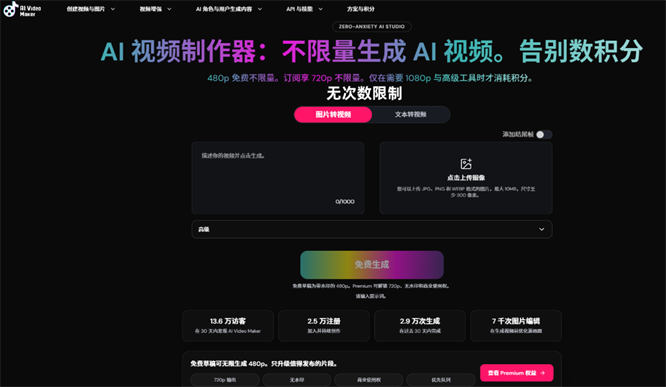
Task: Click the 点击上传图像 upload area
Action: (466, 178)
